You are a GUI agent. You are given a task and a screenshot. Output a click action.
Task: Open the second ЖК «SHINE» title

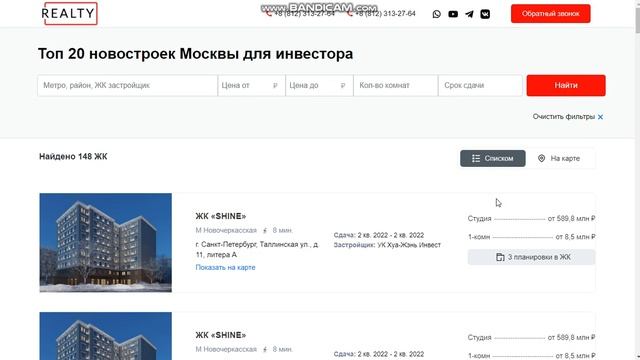(221, 335)
